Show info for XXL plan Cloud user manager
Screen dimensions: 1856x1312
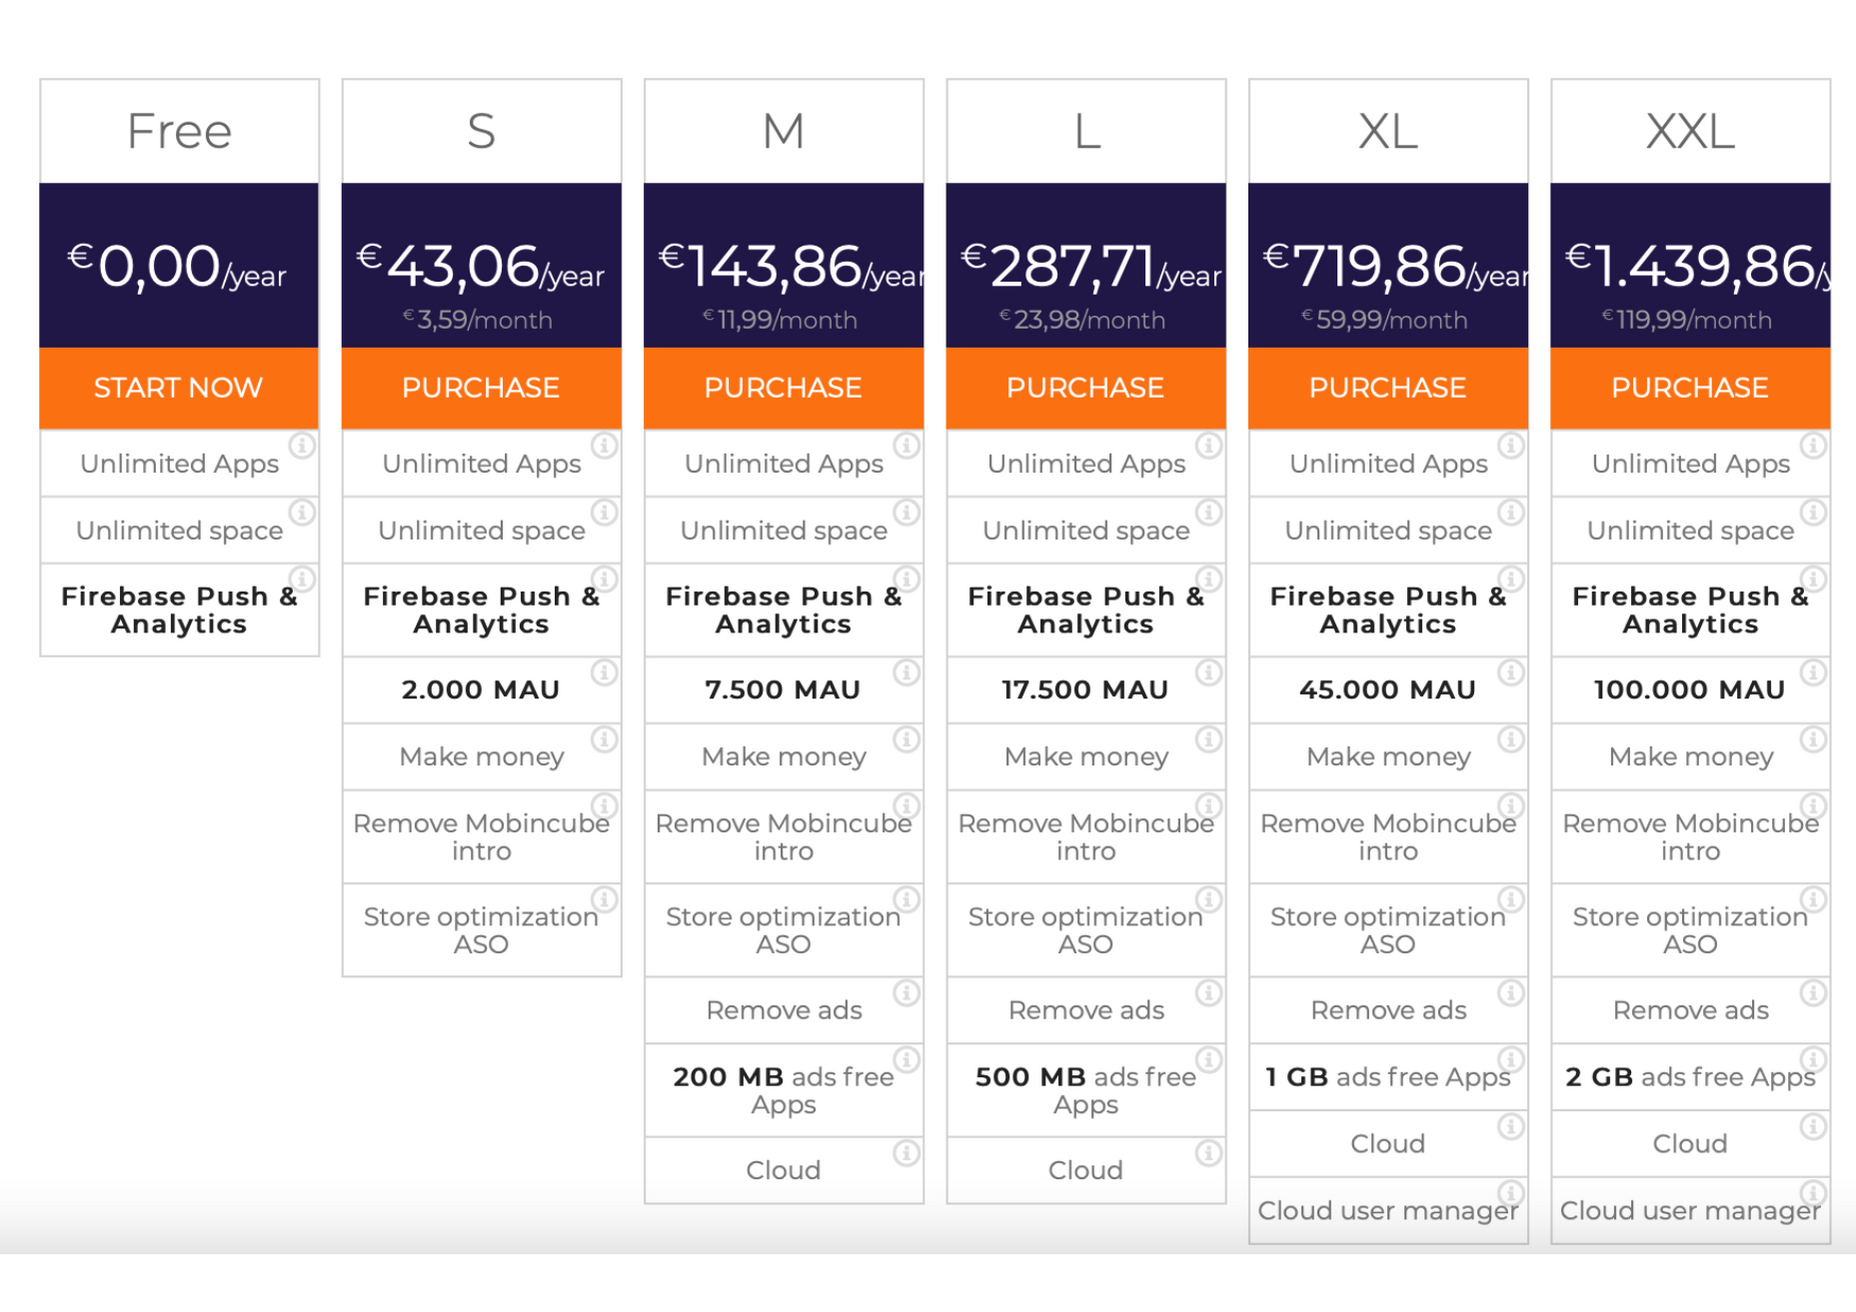coord(1813,1193)
